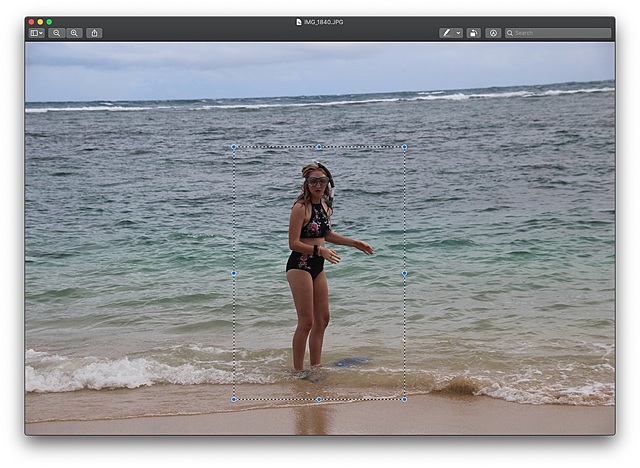Select the highlight pen tool
The image size is (640, 468).
[447, 33]
